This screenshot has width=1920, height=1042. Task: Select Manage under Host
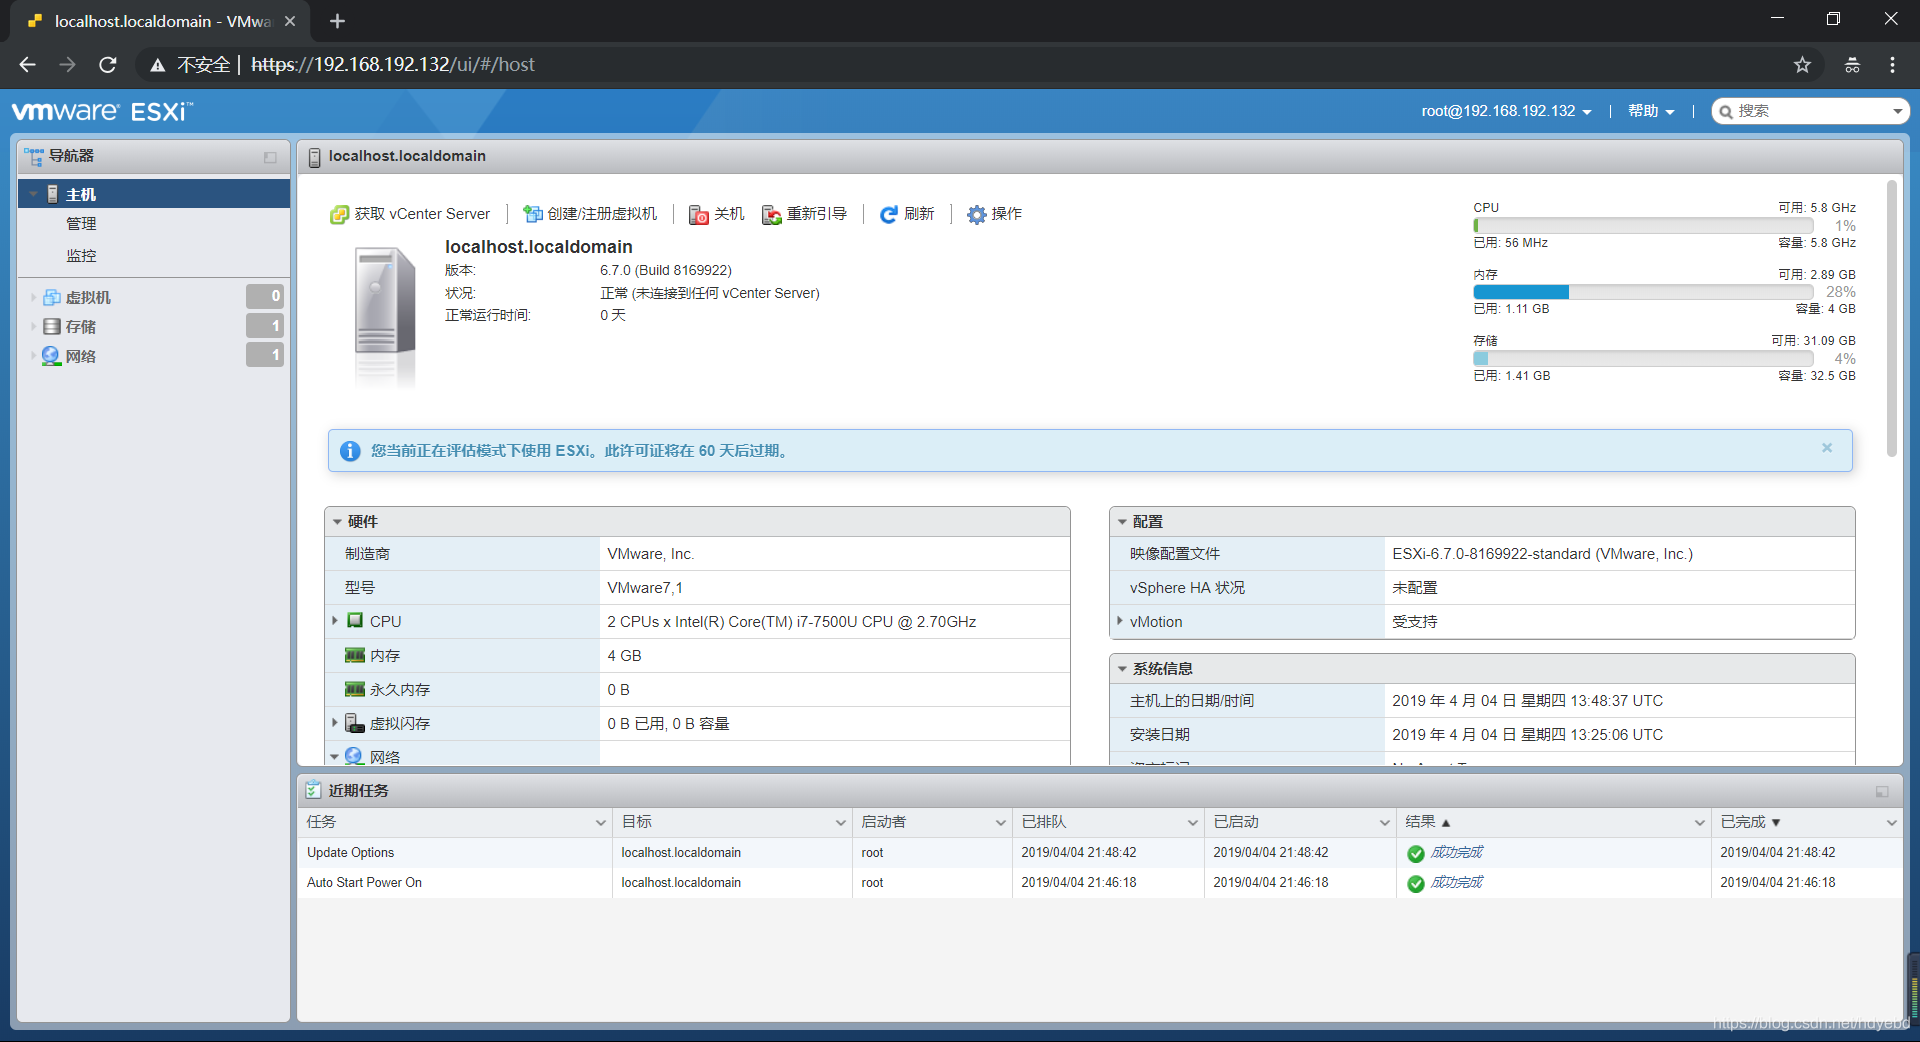tap(81, 224)
